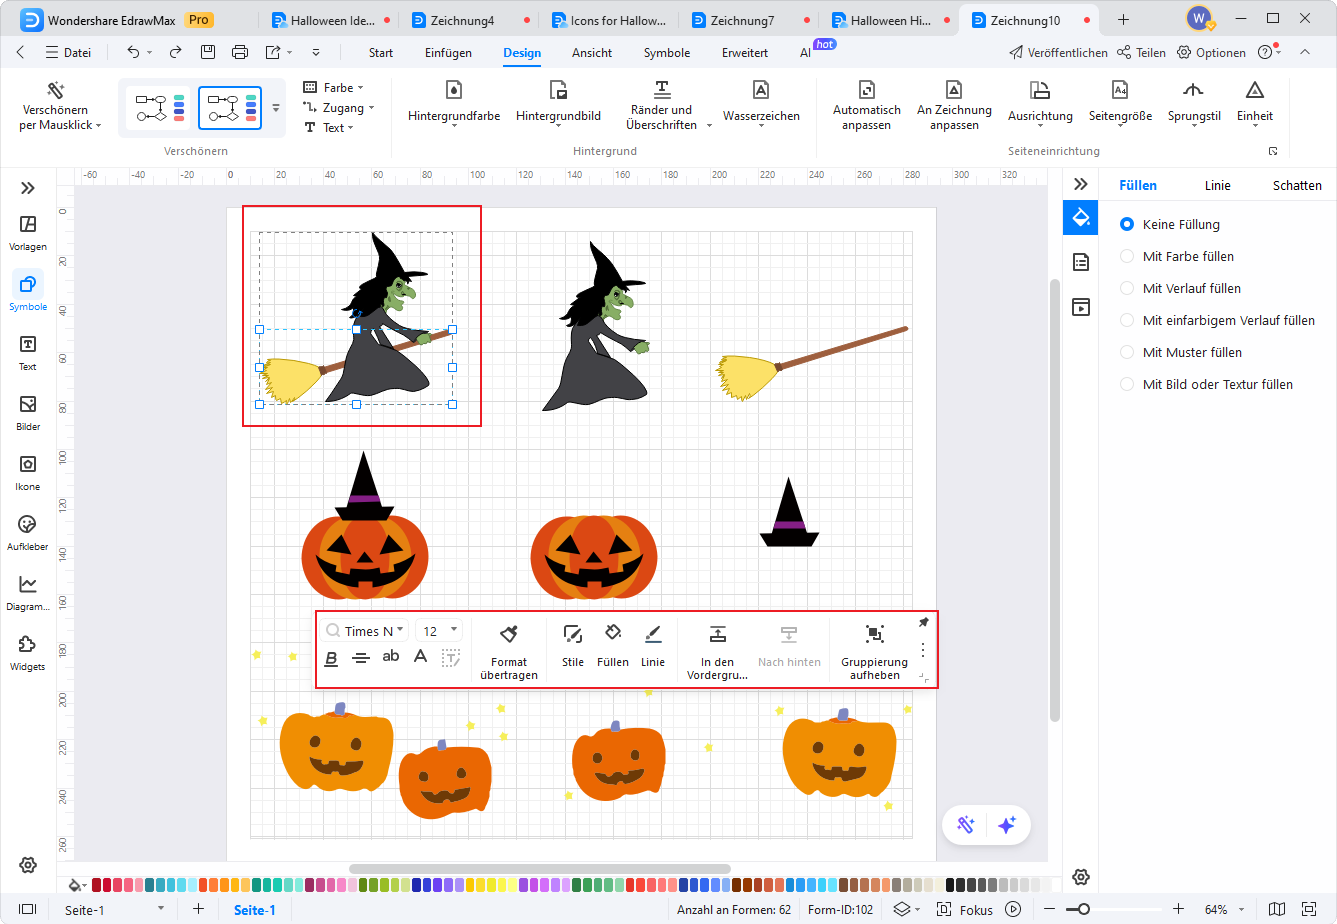The height and width of the screenshot is (924, 1337).
Task: Click Gruppierung aufheben in floating toolbar
Action: point(874,649)
